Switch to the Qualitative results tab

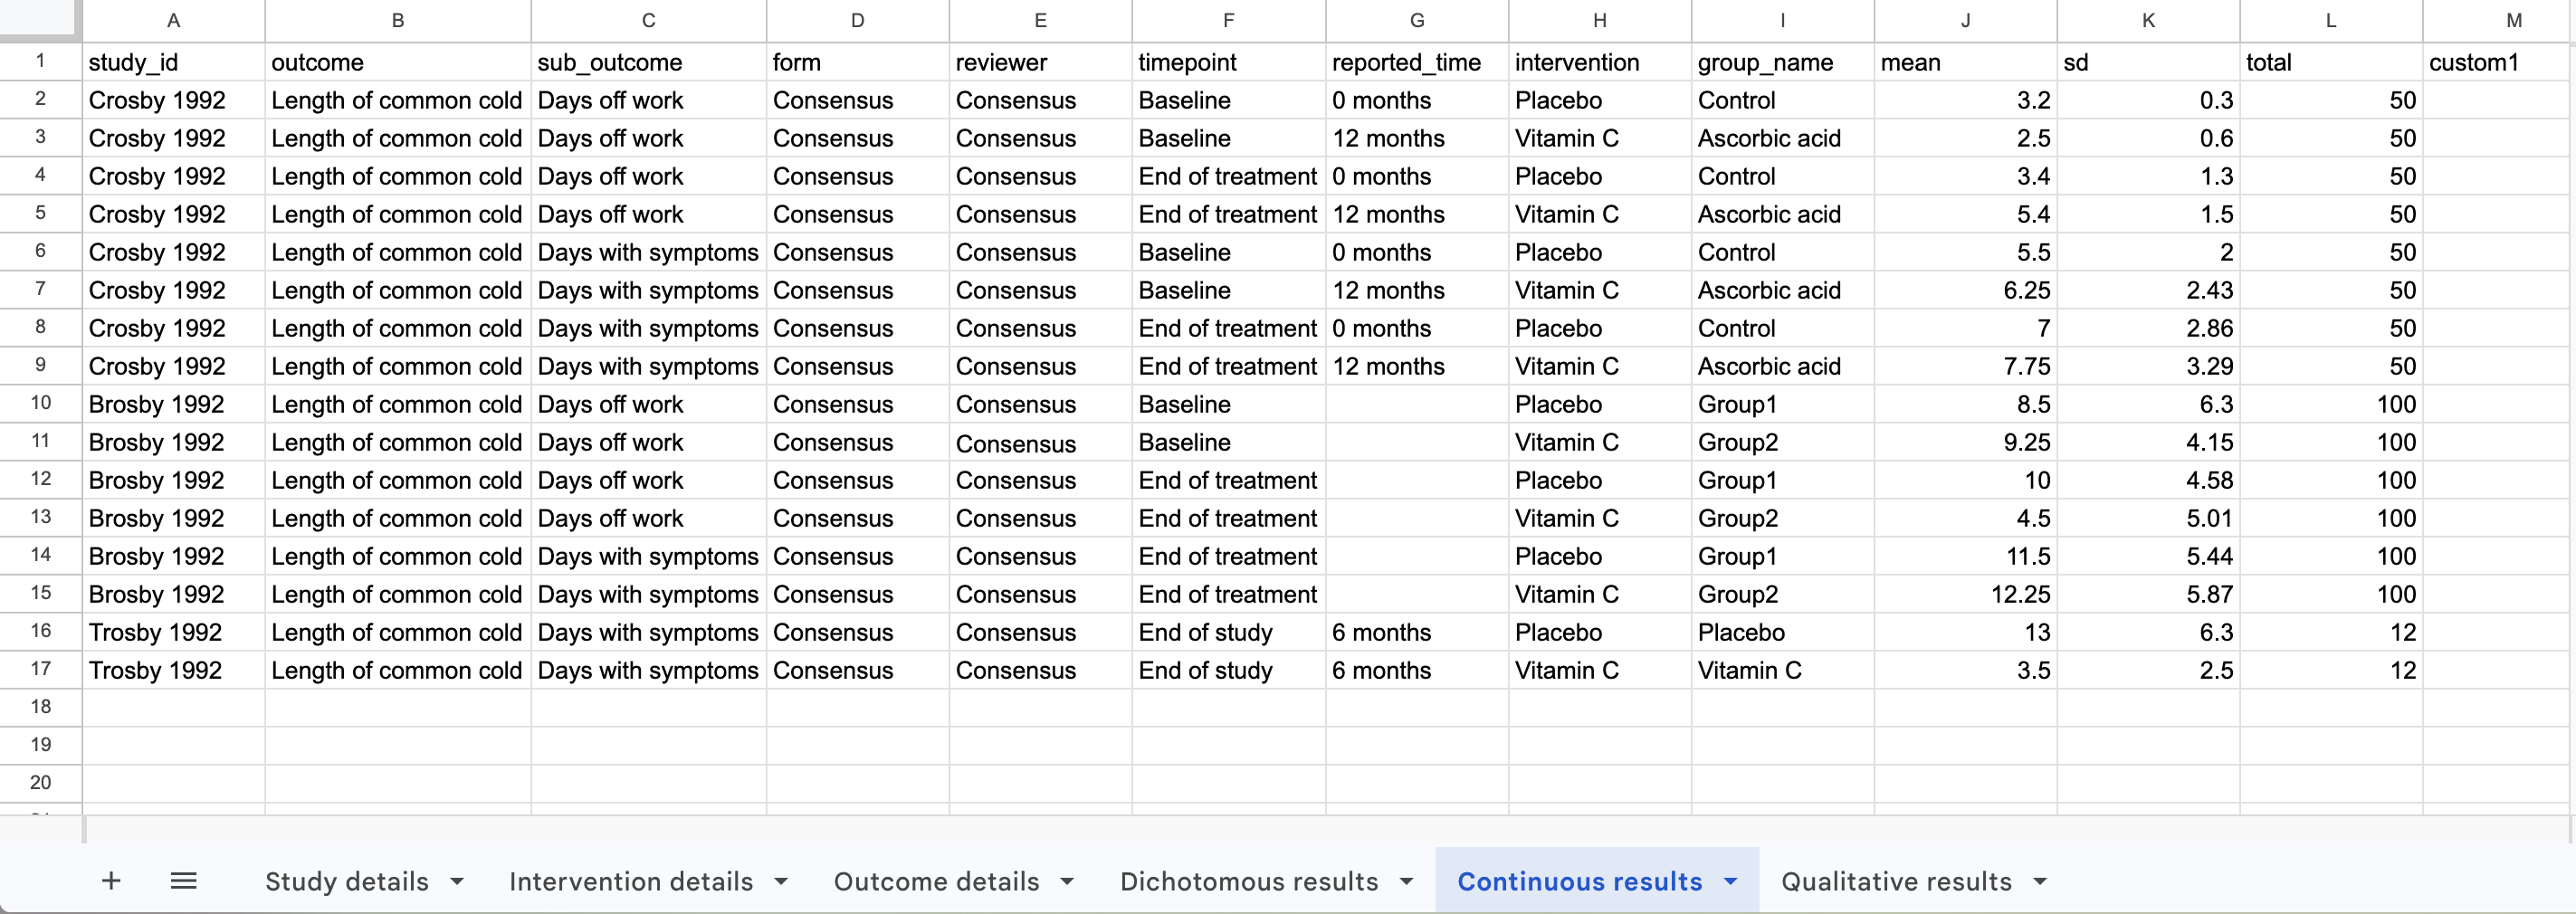1898,881
